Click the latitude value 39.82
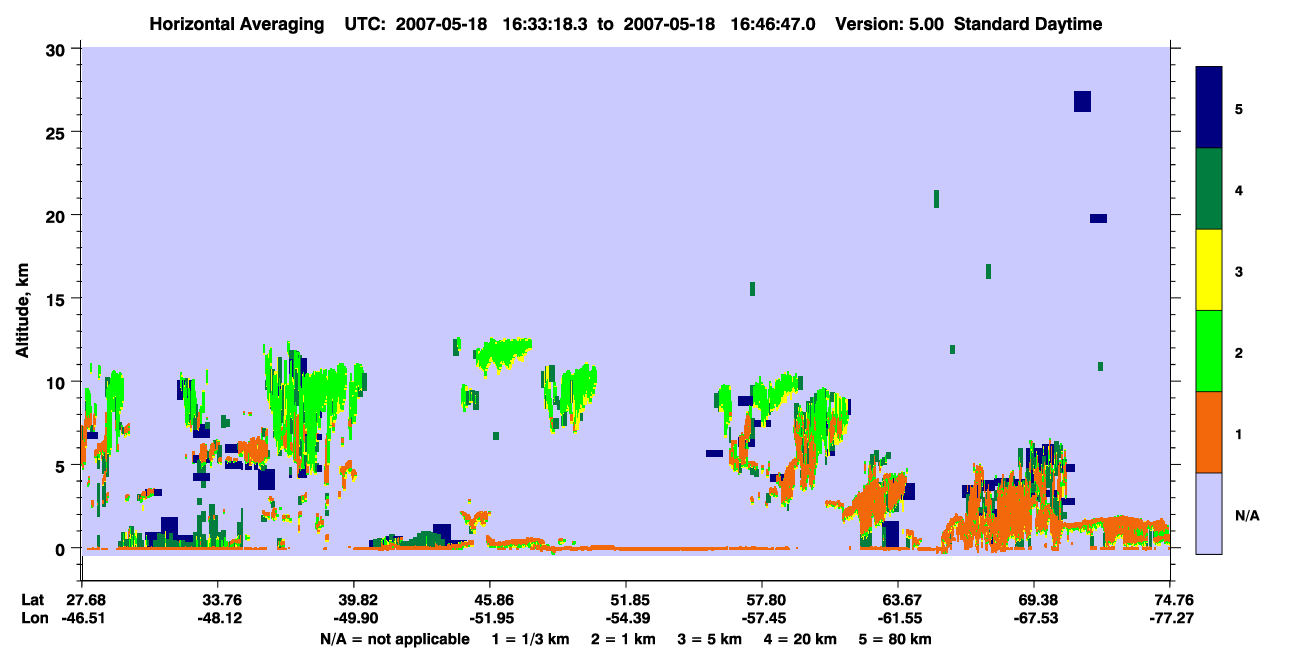Screen dimensions: 1300x667 pyautogui.click(x=354, y=600)
